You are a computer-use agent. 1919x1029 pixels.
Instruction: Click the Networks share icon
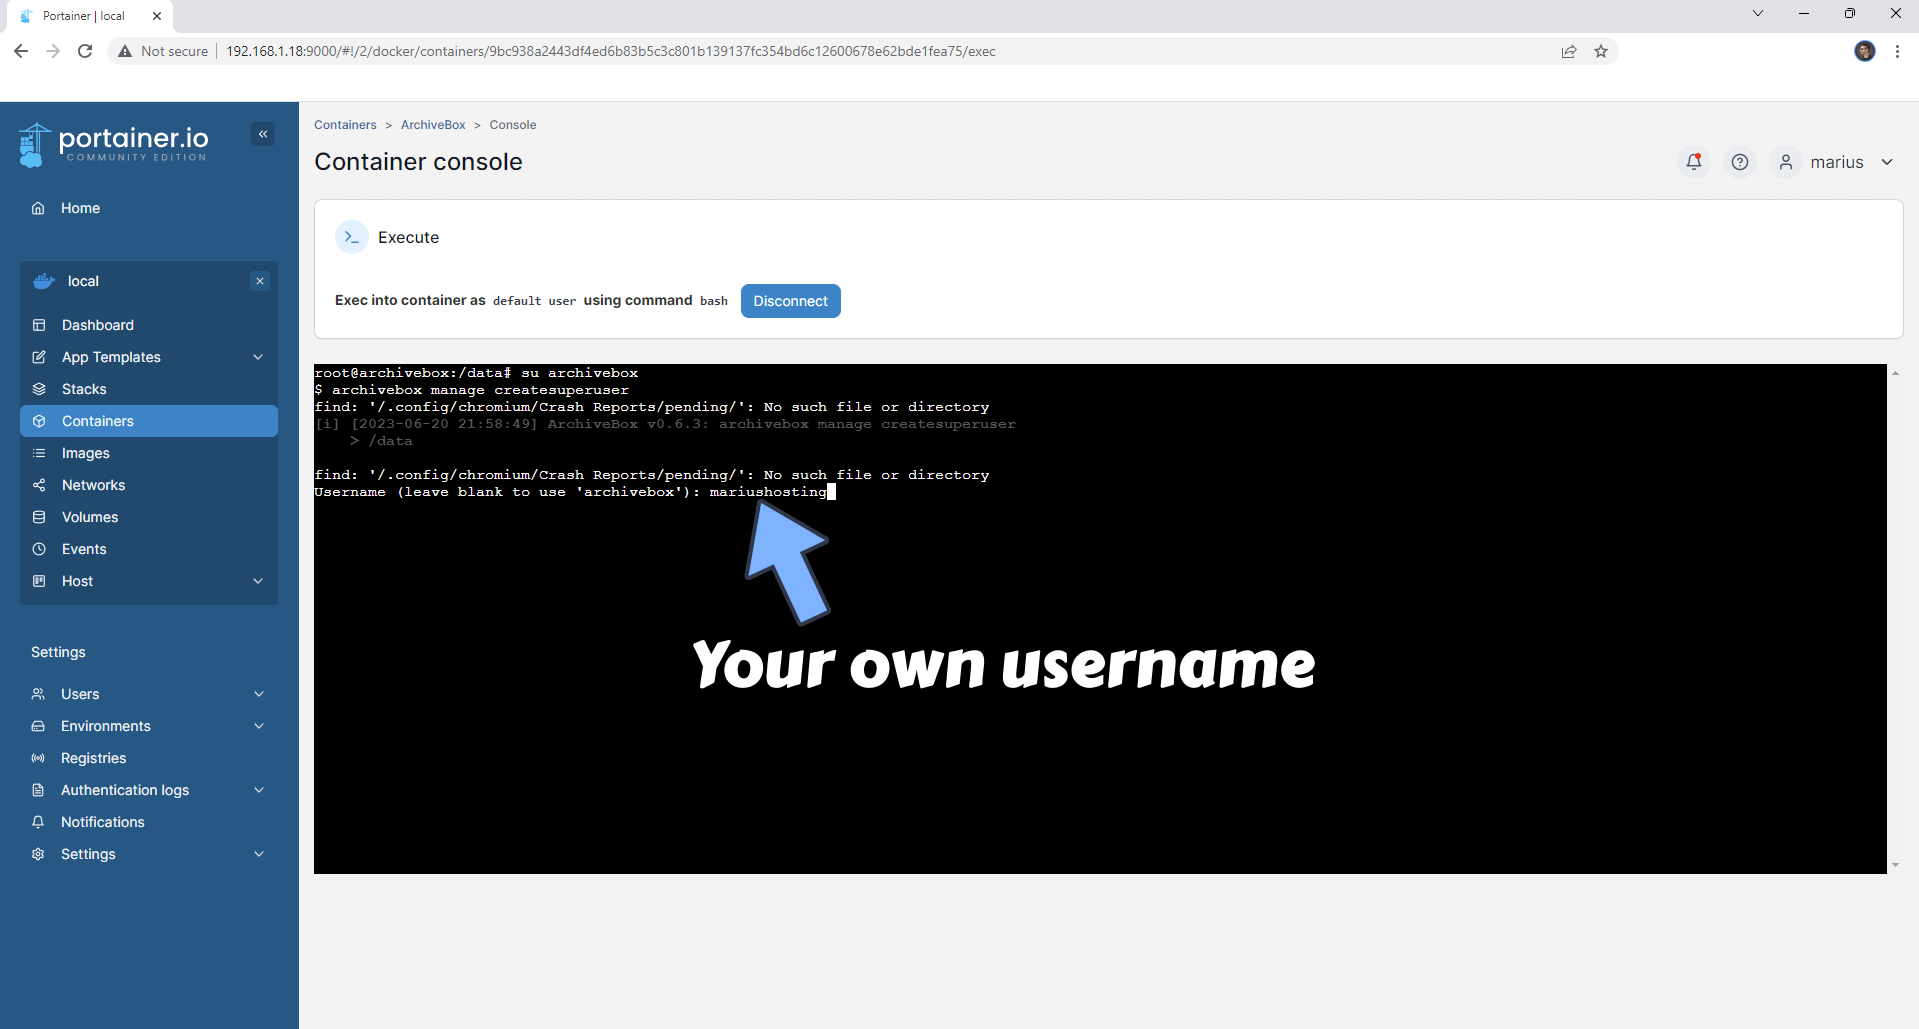pos(39,485)
